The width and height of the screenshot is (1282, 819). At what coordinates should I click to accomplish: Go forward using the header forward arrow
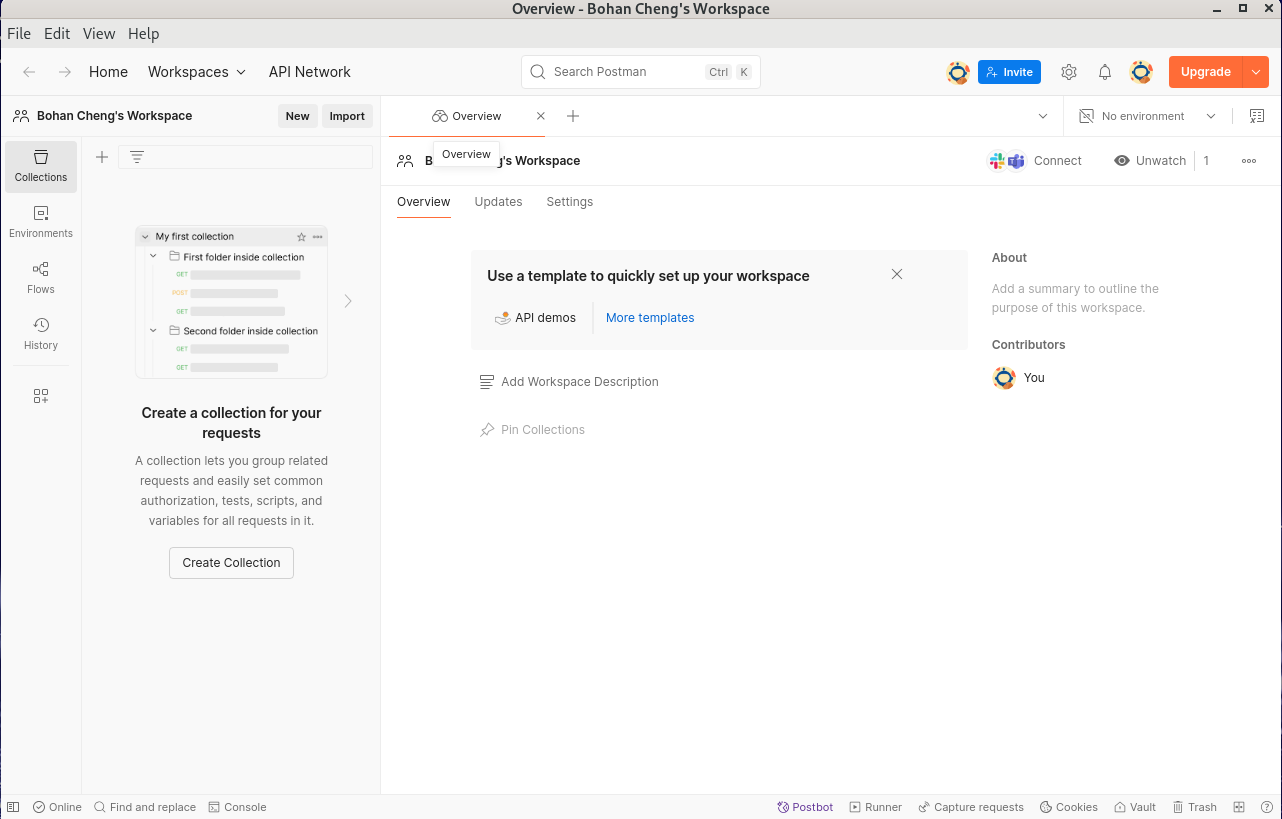65,72
